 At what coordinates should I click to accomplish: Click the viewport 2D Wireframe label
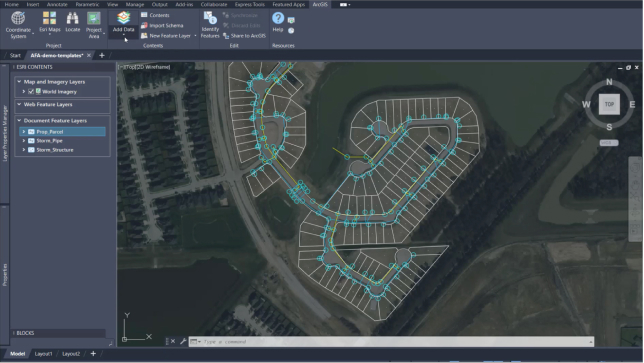tap(153, 67)
